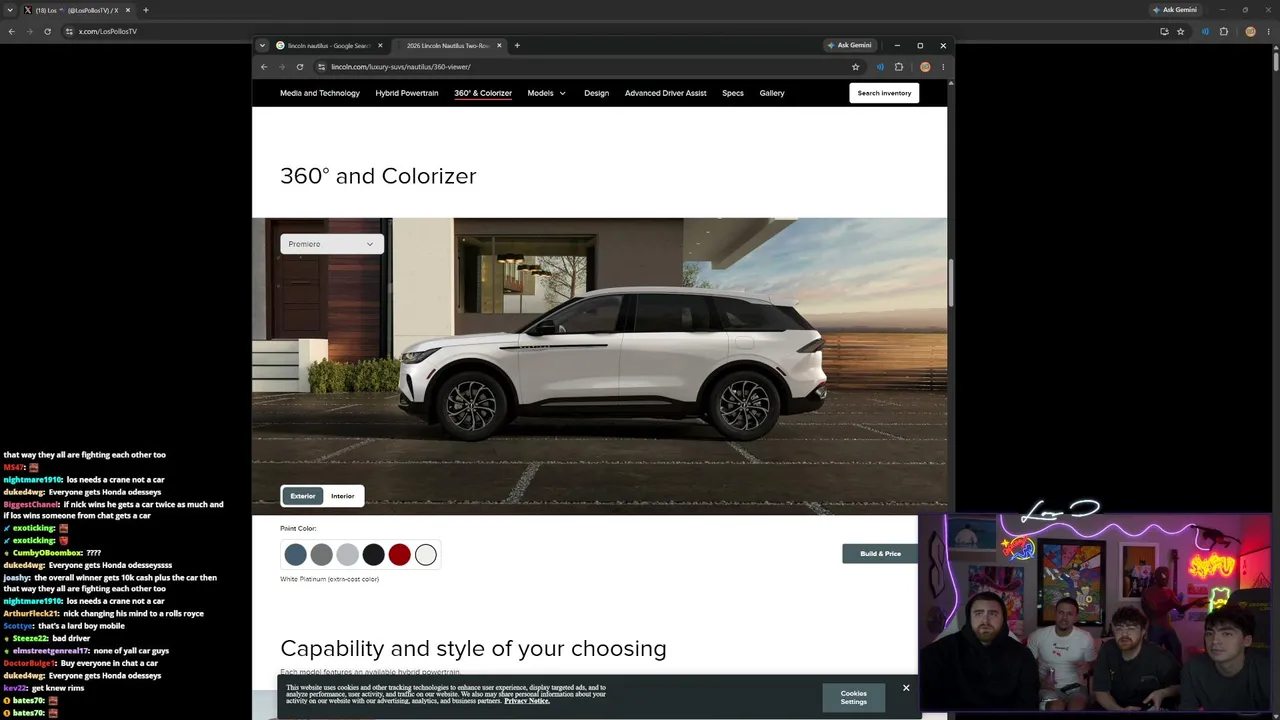Image resolution: width=1280 pixels, height=720 pixels.
Task: Go to 360° & Colorizer section
Action: pos(483,93)
